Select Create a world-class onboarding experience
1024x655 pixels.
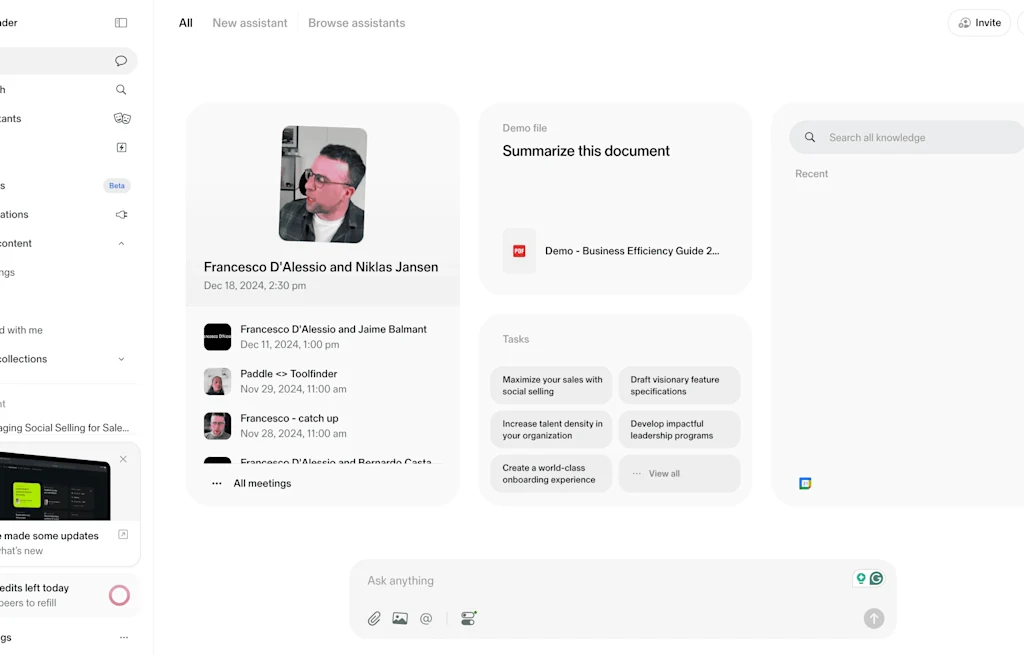551,473
